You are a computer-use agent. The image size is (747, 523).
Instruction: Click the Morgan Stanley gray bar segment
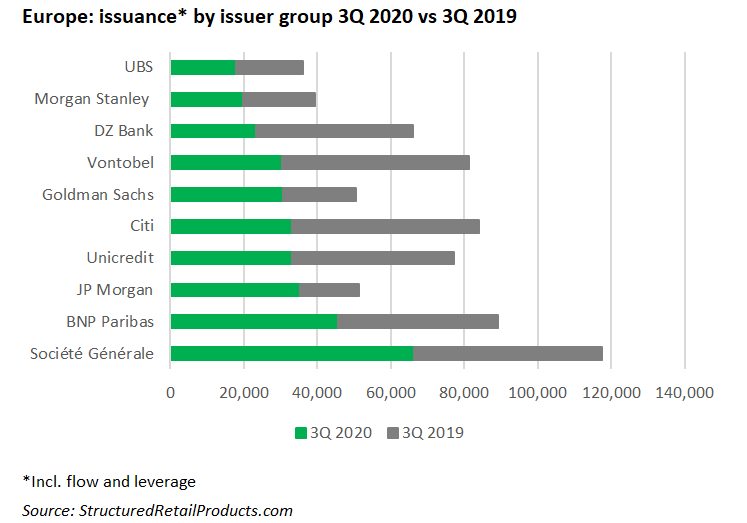click(279, 100)
